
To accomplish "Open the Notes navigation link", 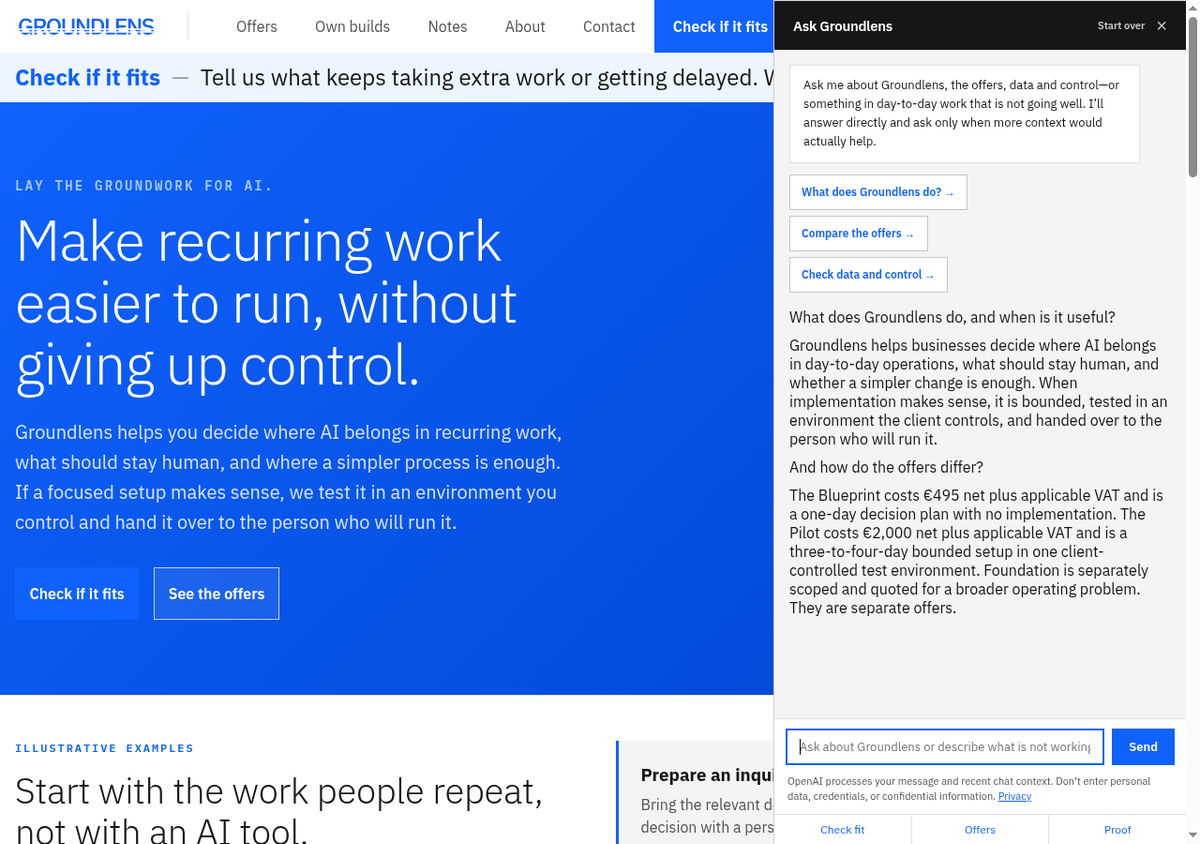I will coord(447,26).
